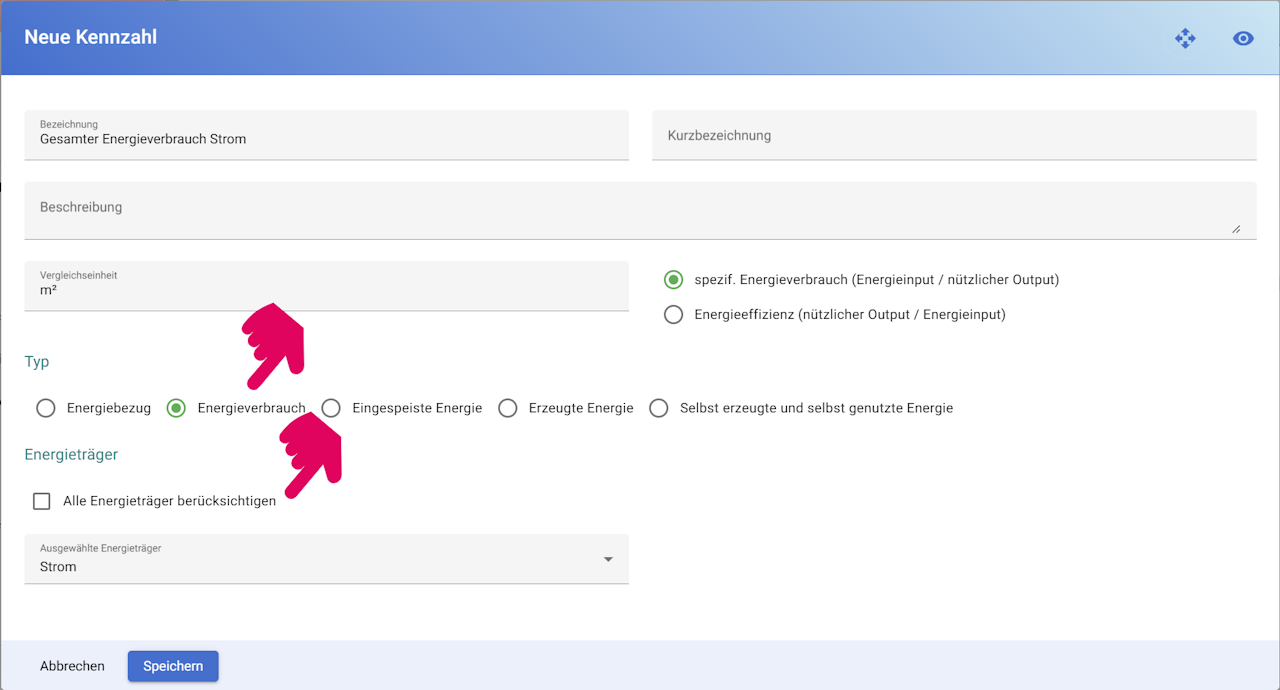Click Abbrechen to cancel

pos(72,666)
